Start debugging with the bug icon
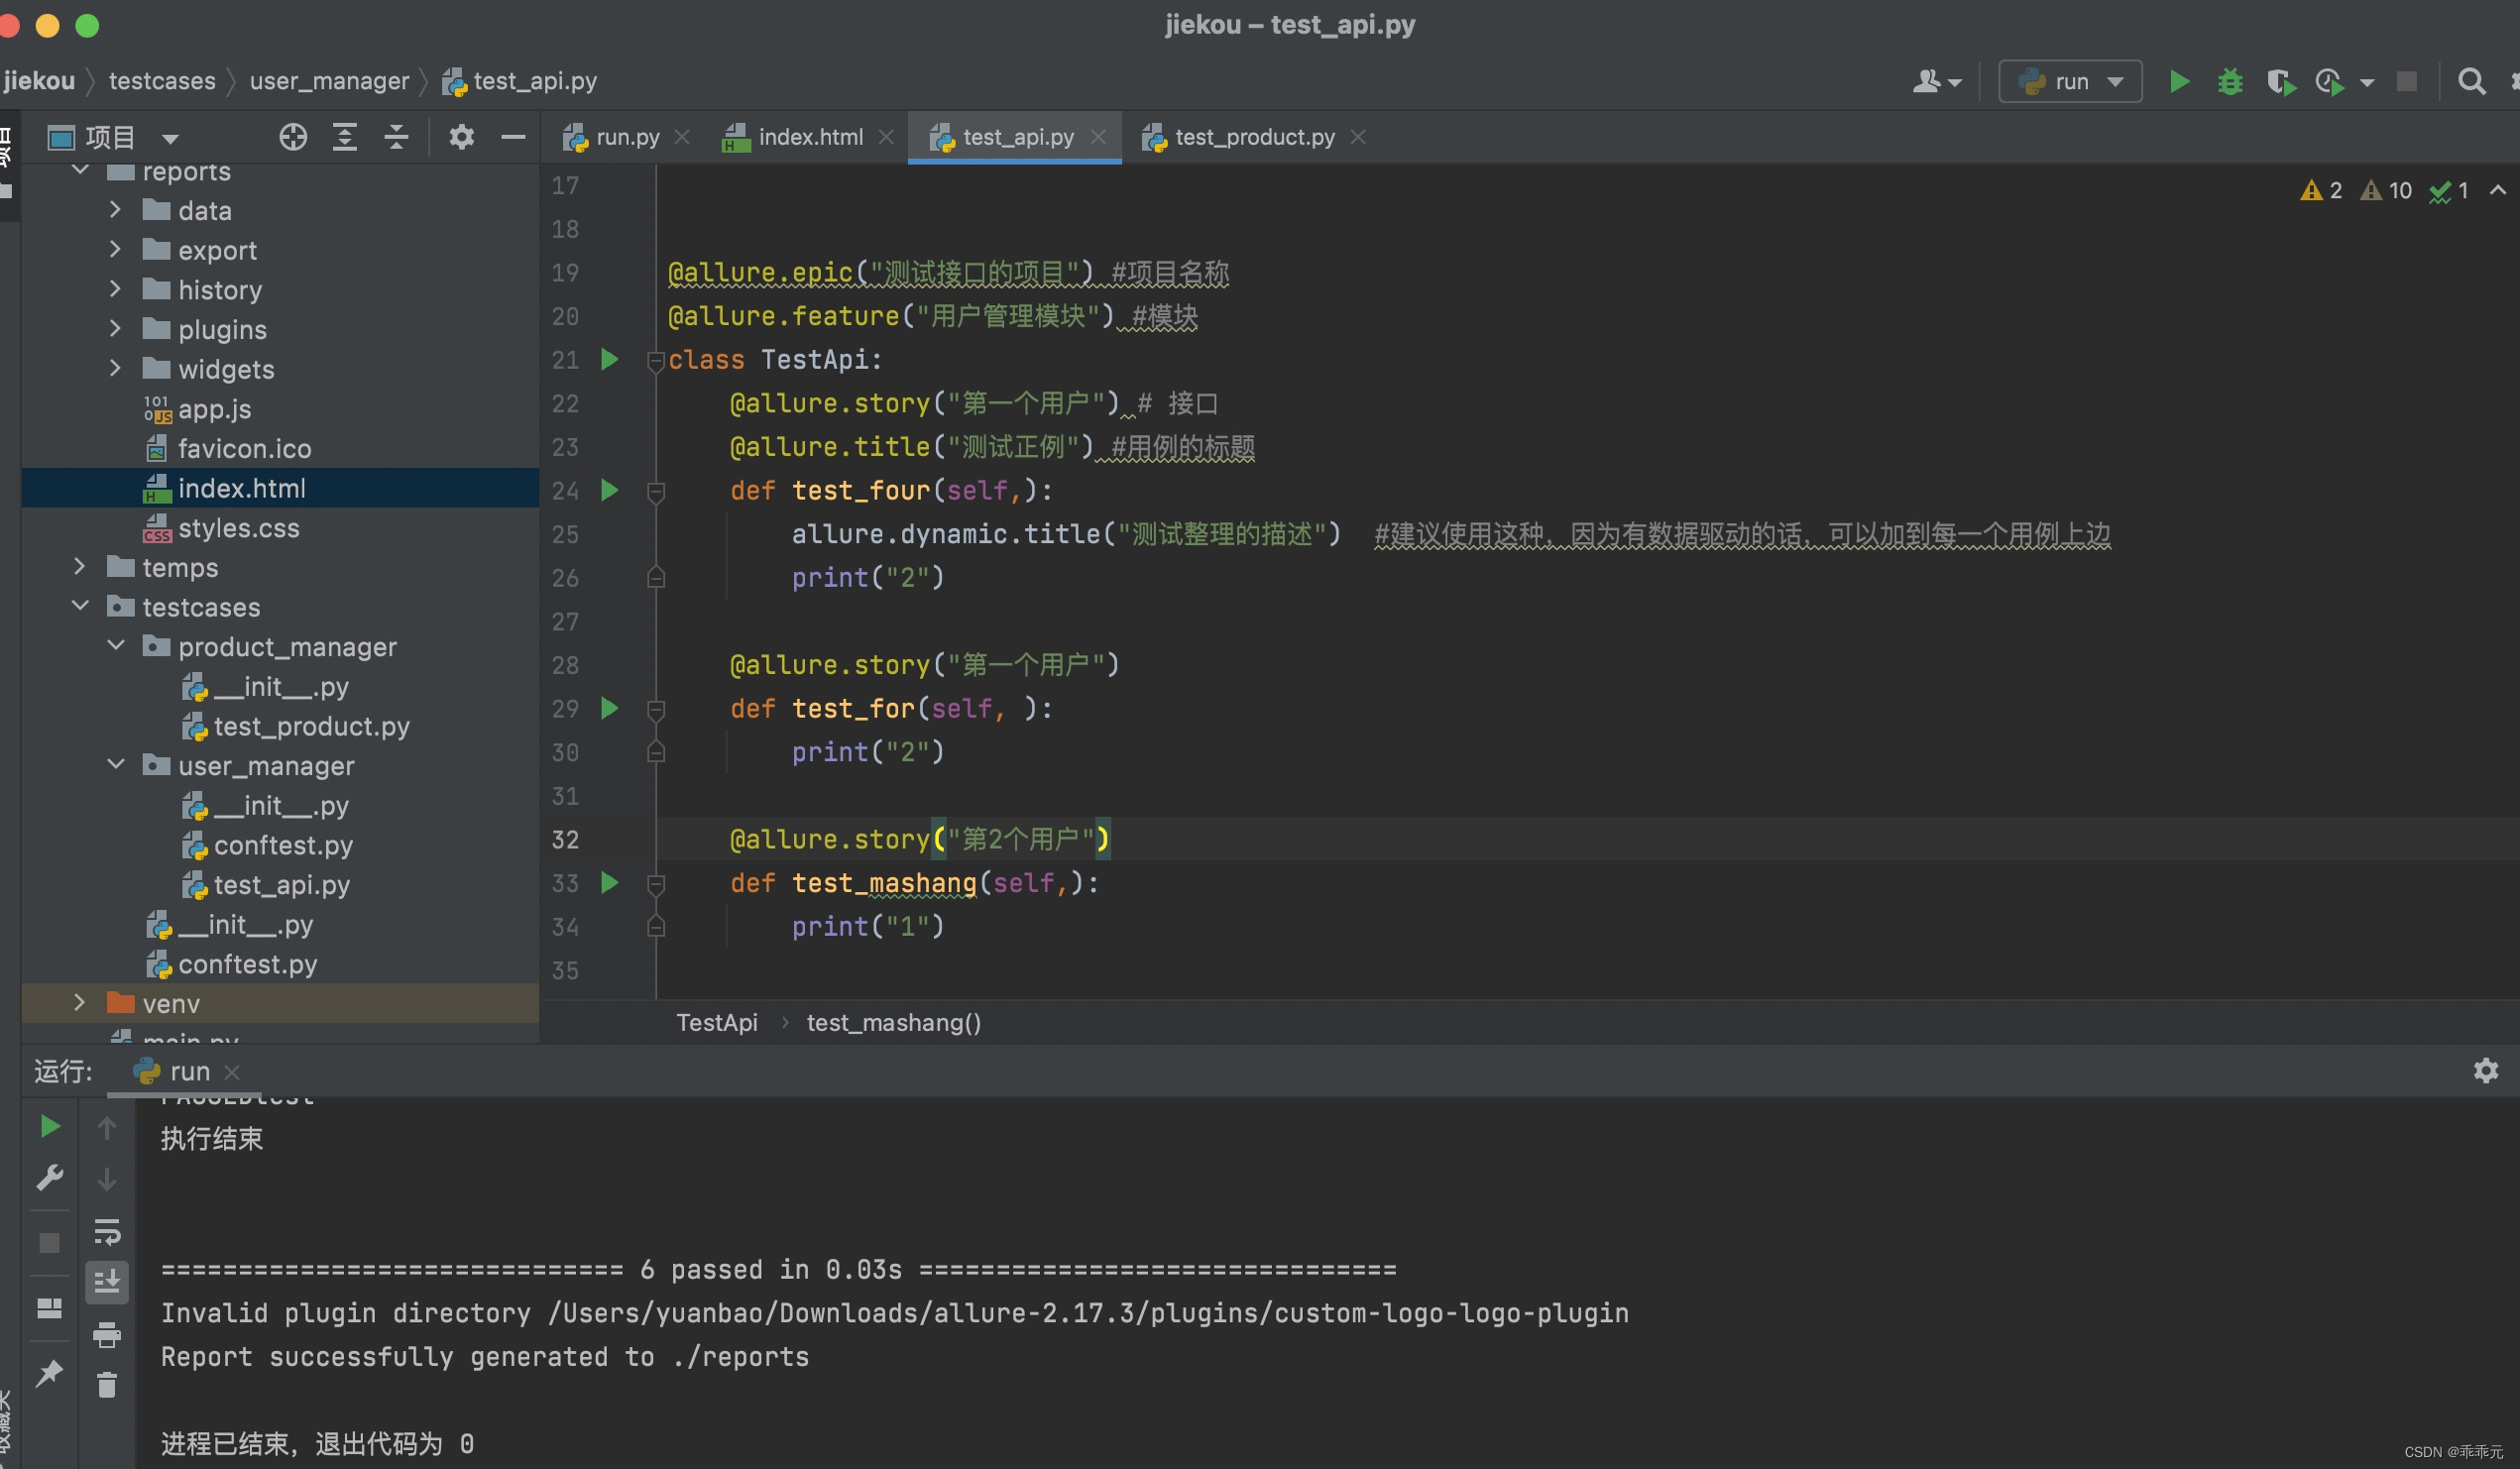Viewport: 2520px width, 1469px height. [x=2230, y=81]
